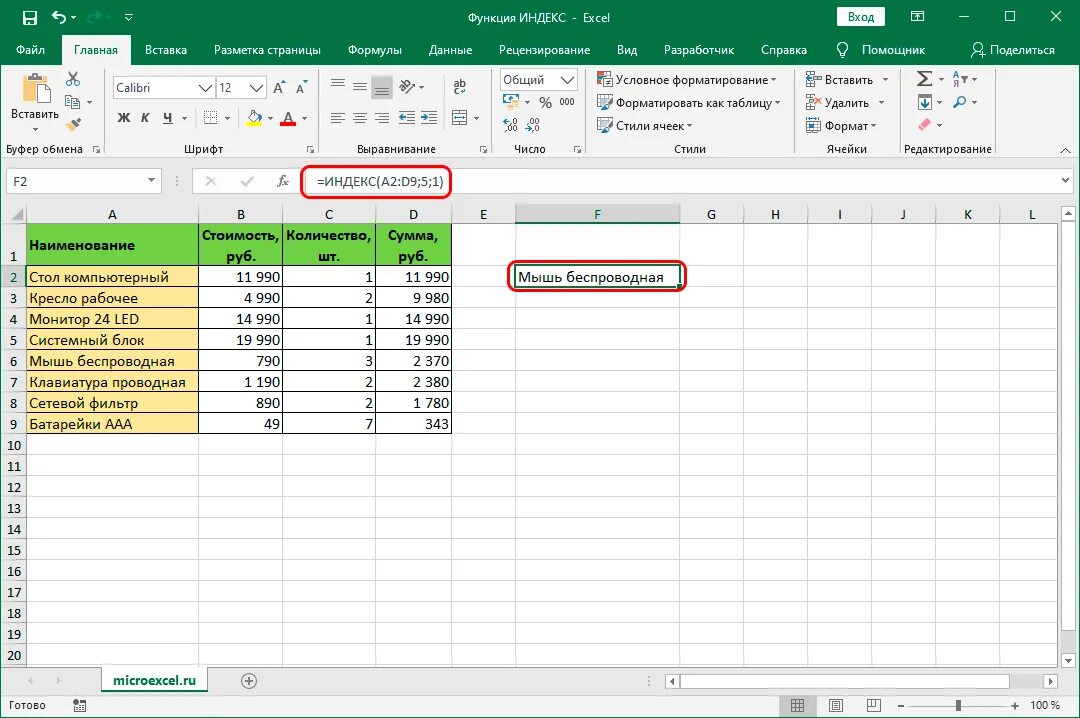Click the Вход sign-in button

860,17
